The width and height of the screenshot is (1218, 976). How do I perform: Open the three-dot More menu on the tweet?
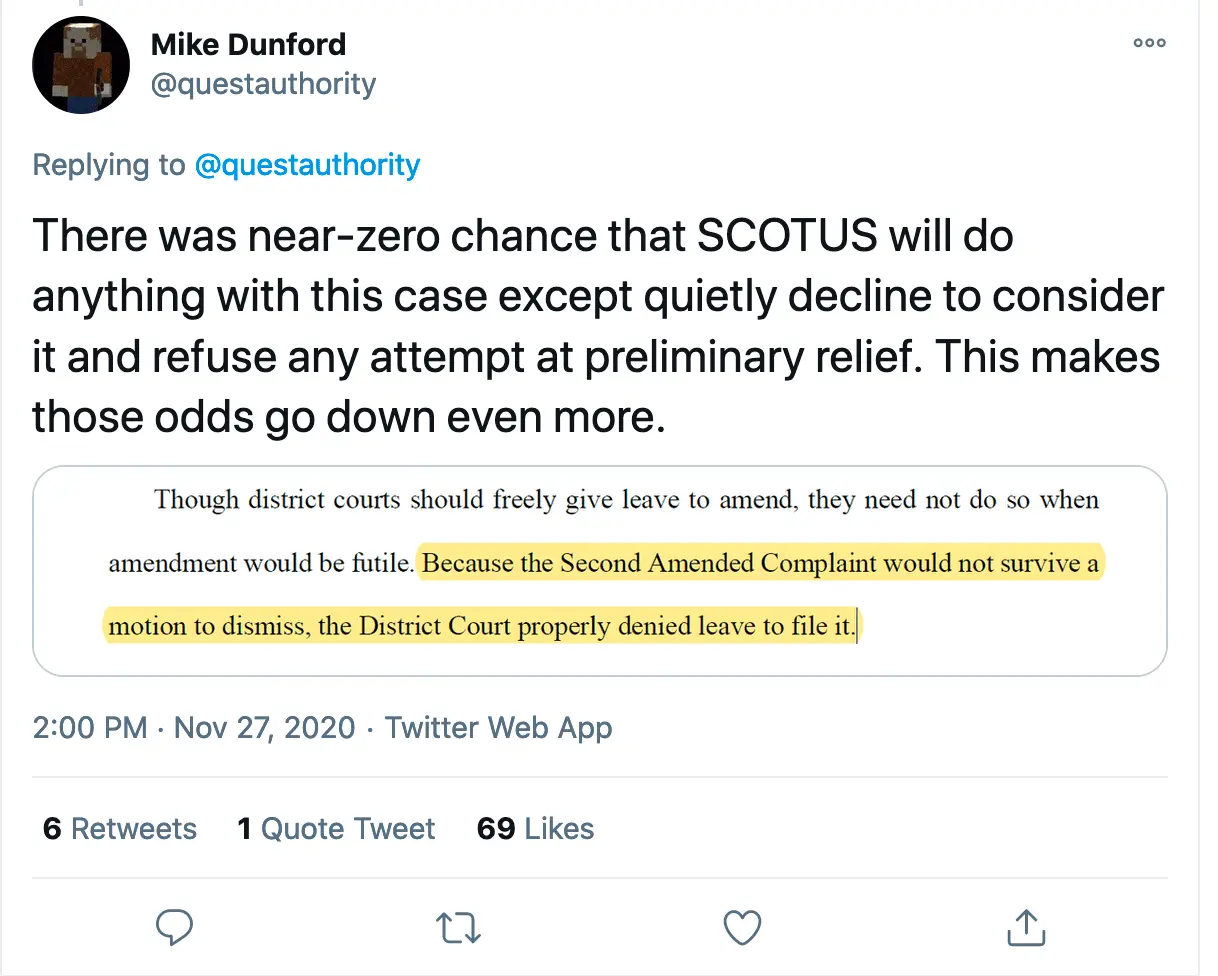[1149, 43]
